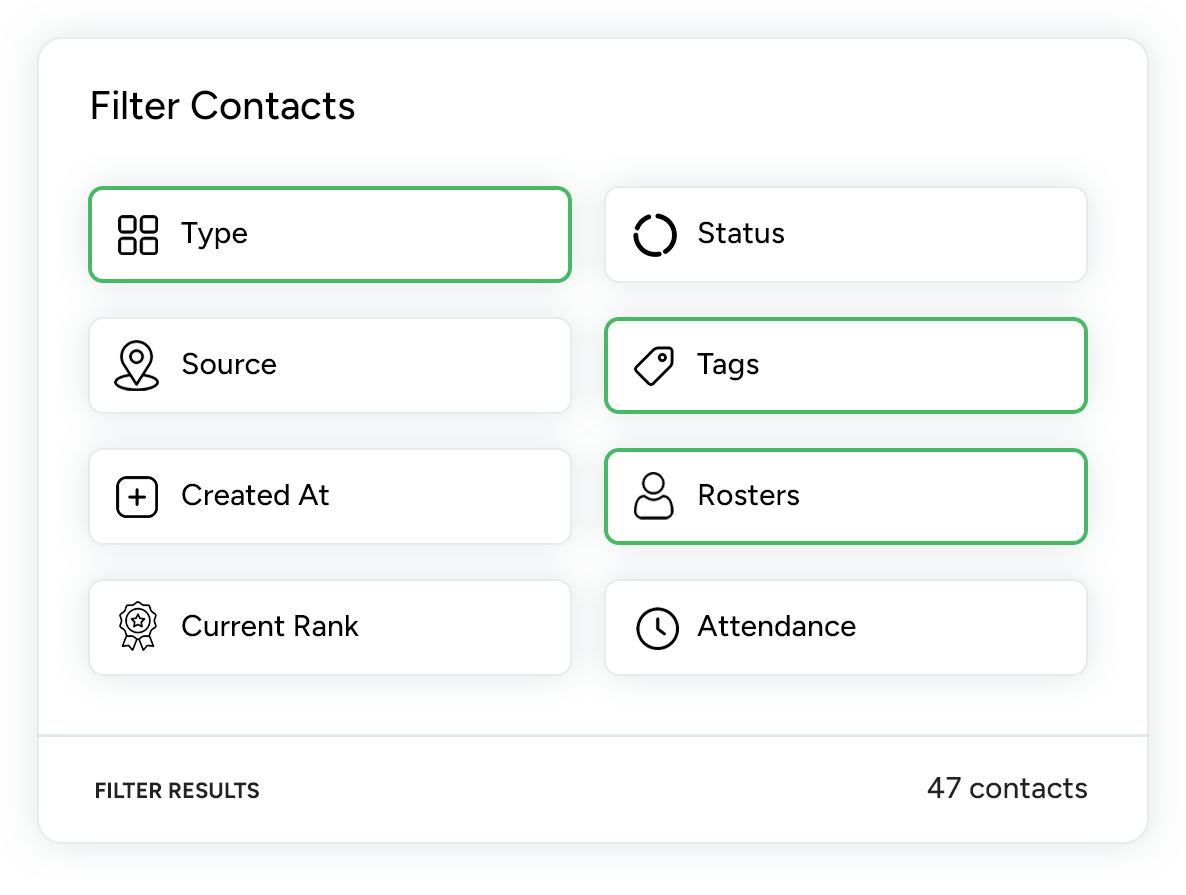Click the 47 contacts result count

[x=1006, y=789]
